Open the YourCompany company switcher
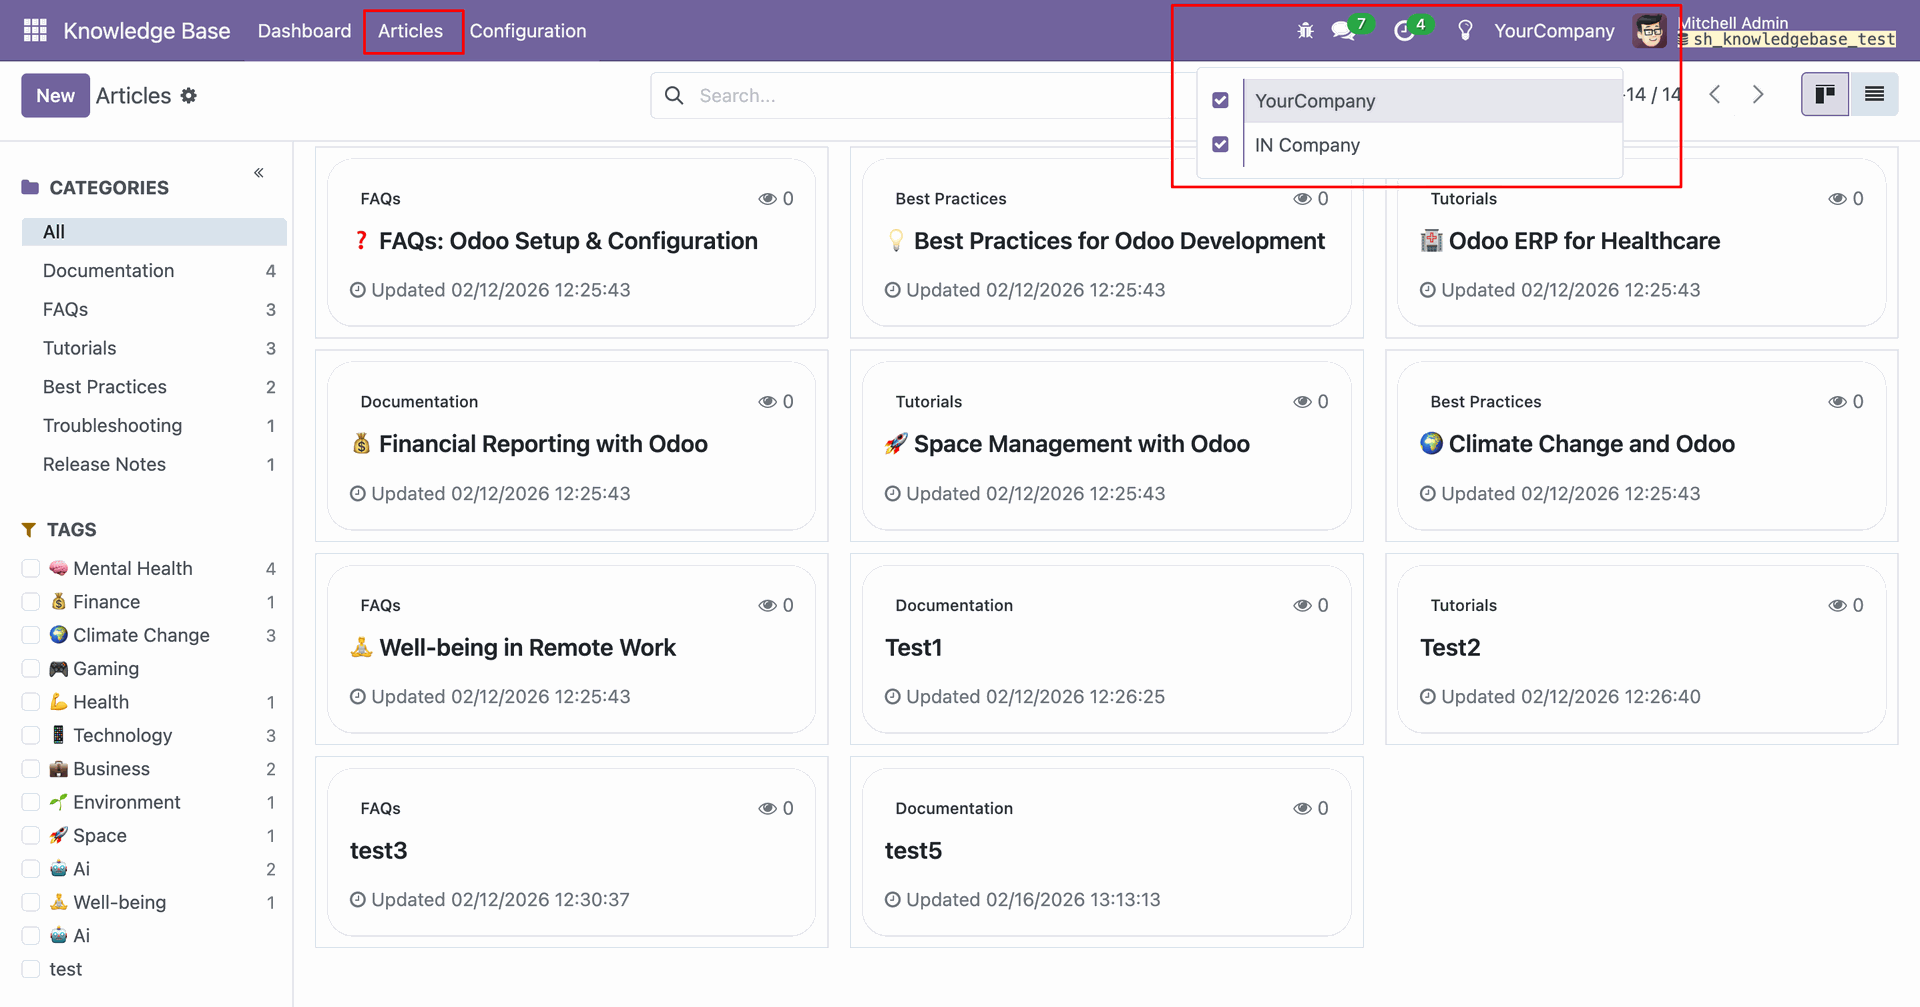This screenshot has height=1007, width=1920. point(1554,31)
